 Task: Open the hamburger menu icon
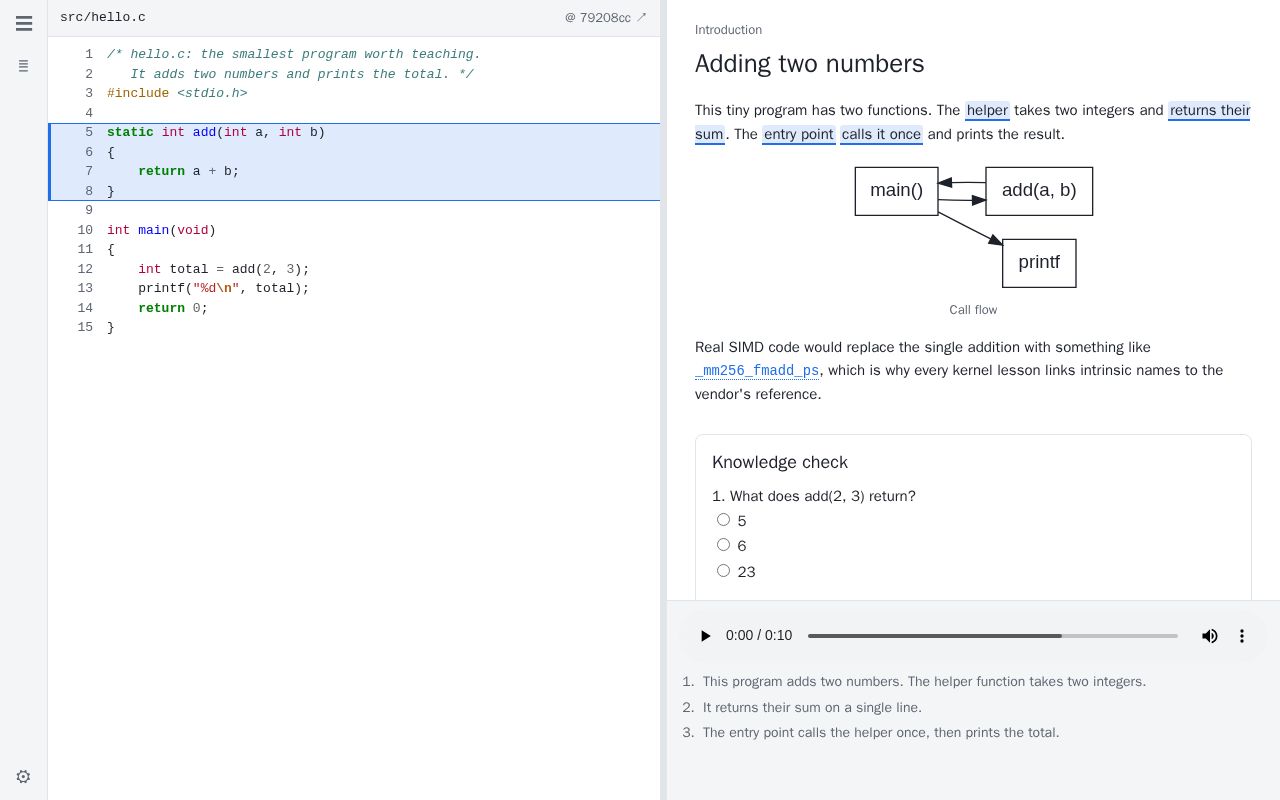click(24, 23)
